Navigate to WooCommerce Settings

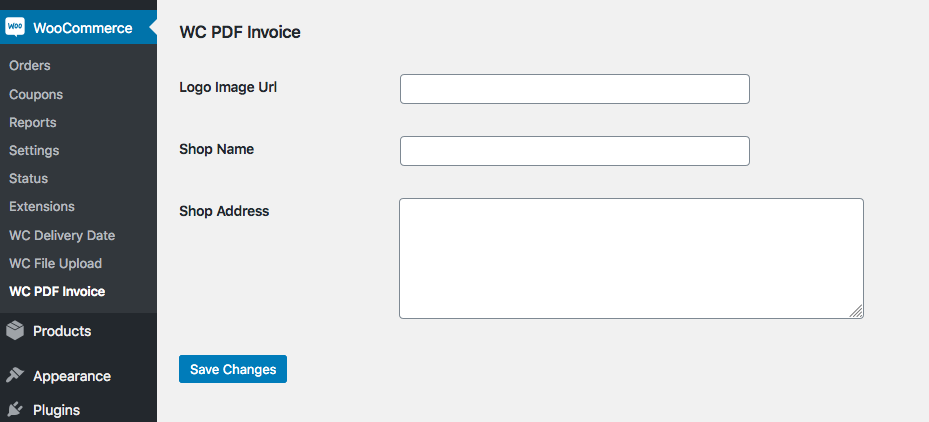click(34, 150)
